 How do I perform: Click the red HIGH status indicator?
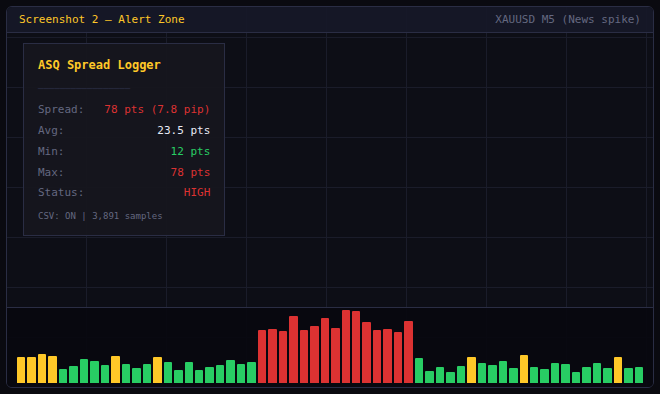197,192
